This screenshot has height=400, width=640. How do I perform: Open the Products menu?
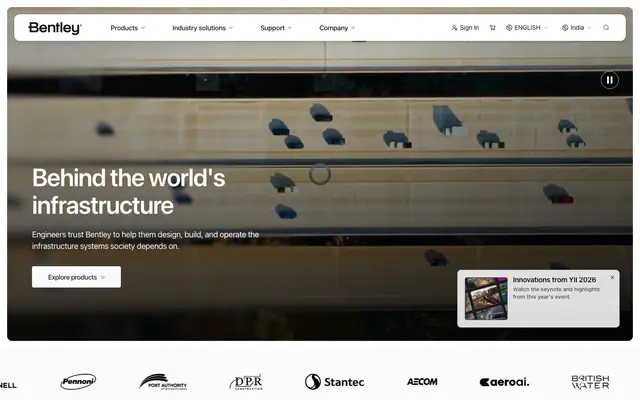128,28
